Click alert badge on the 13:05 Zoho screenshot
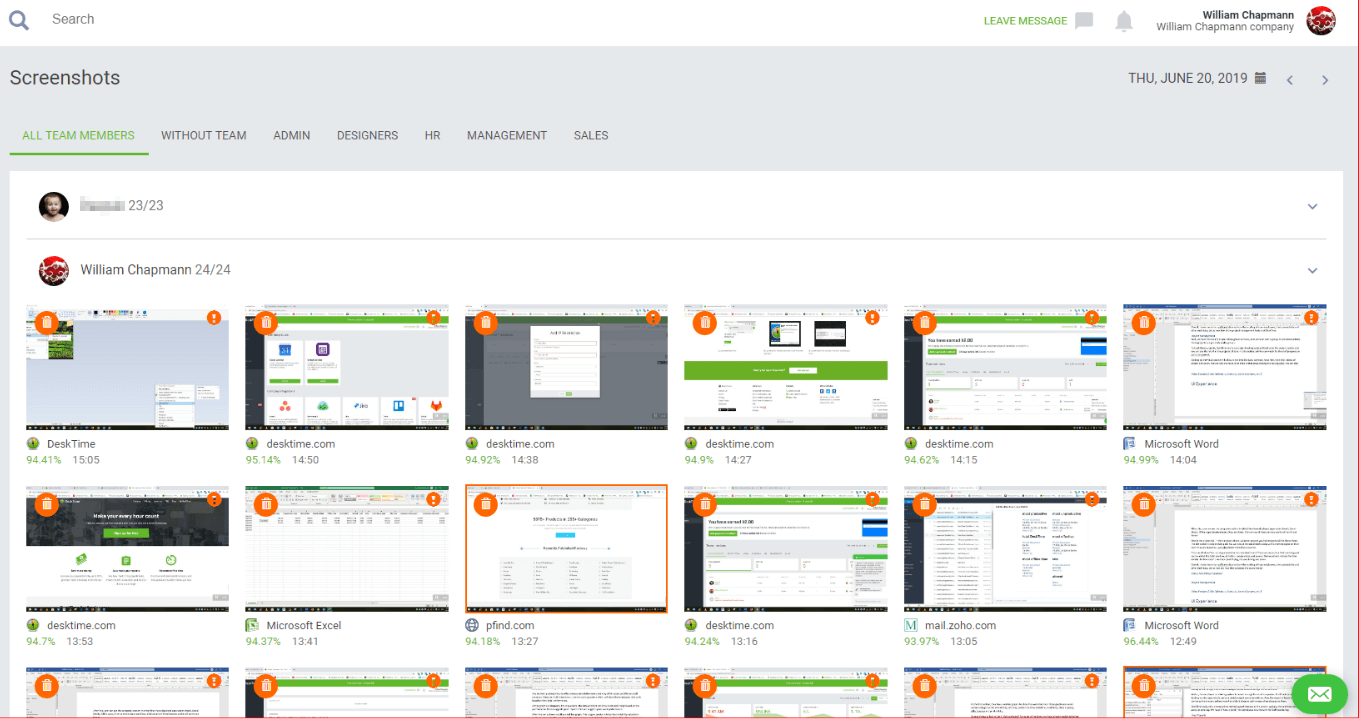The height and width of the screenshot is (719, 1359). [x=1092, y=499]
